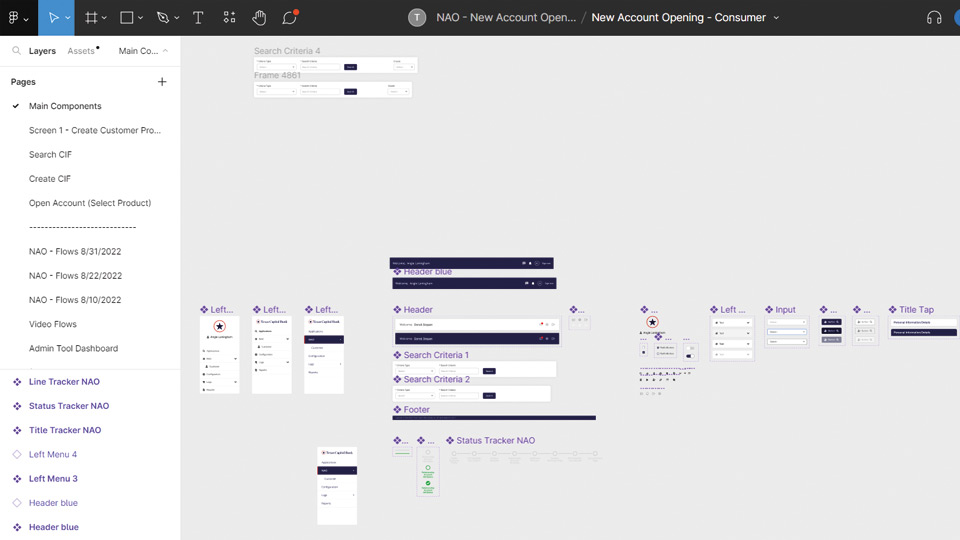Select the Comment tool

pyautogui.click(x=289, y=18)
